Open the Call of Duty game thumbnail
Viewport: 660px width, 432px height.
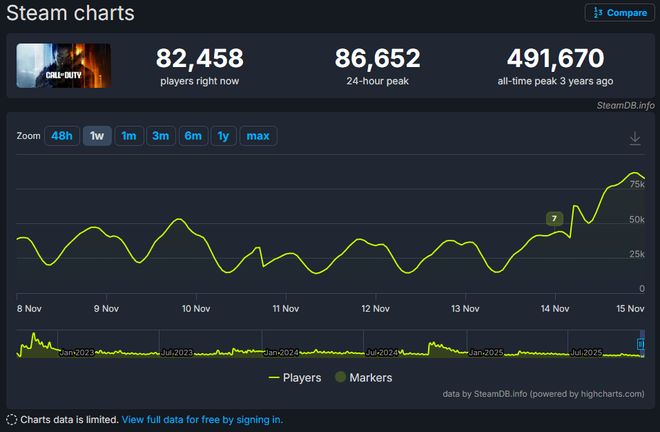pos(63,65)
